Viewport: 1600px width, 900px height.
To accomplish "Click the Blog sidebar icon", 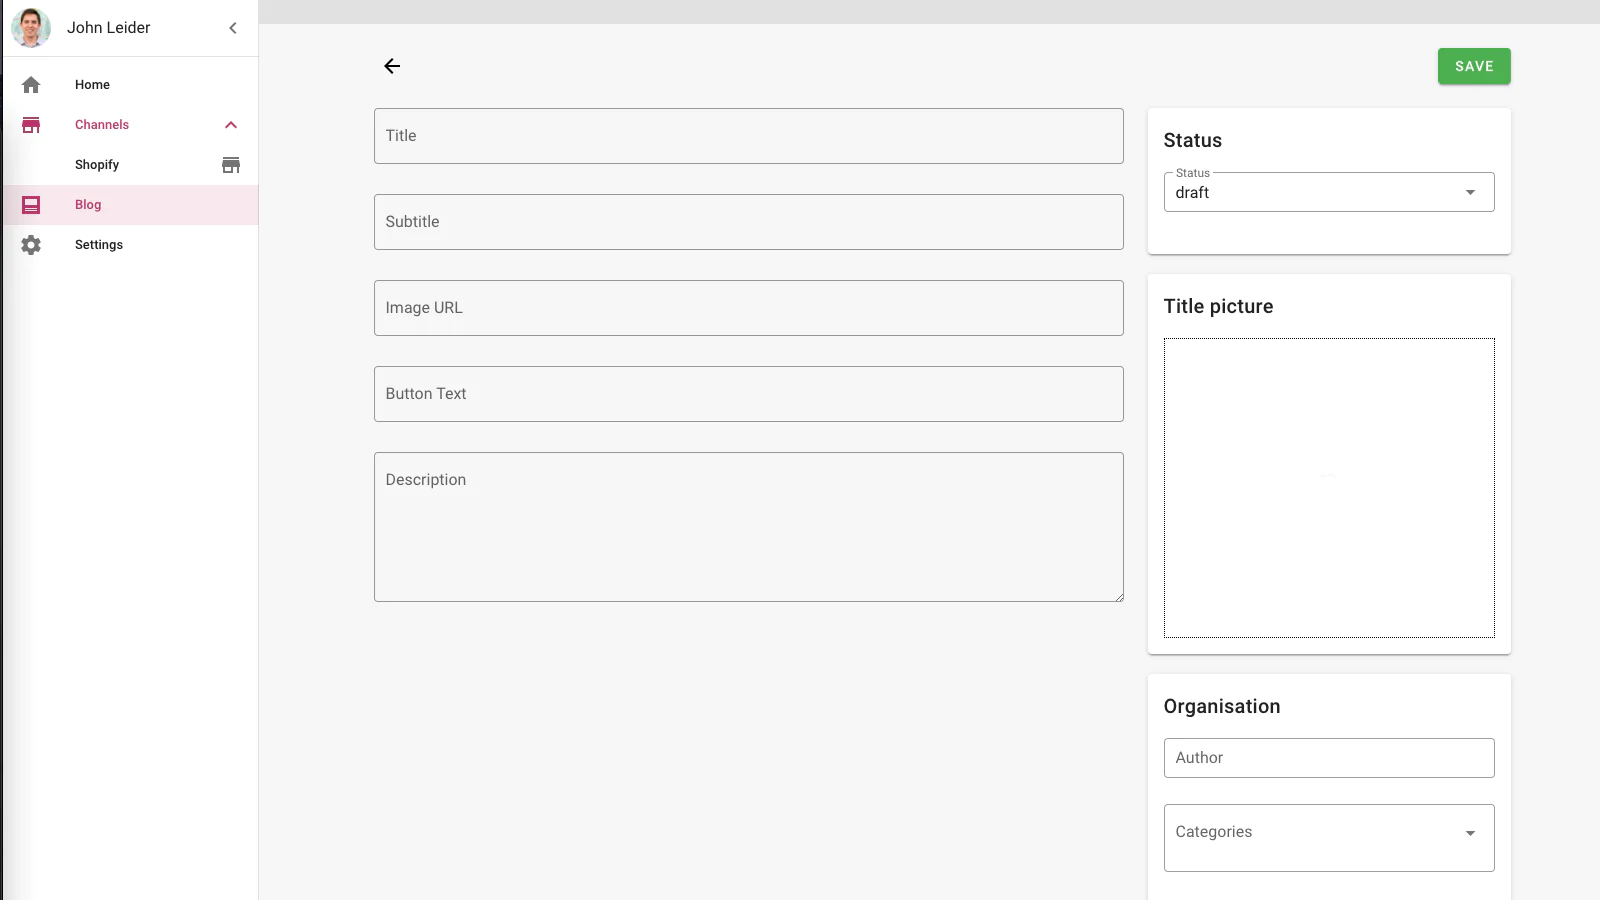I will (31, 205).
